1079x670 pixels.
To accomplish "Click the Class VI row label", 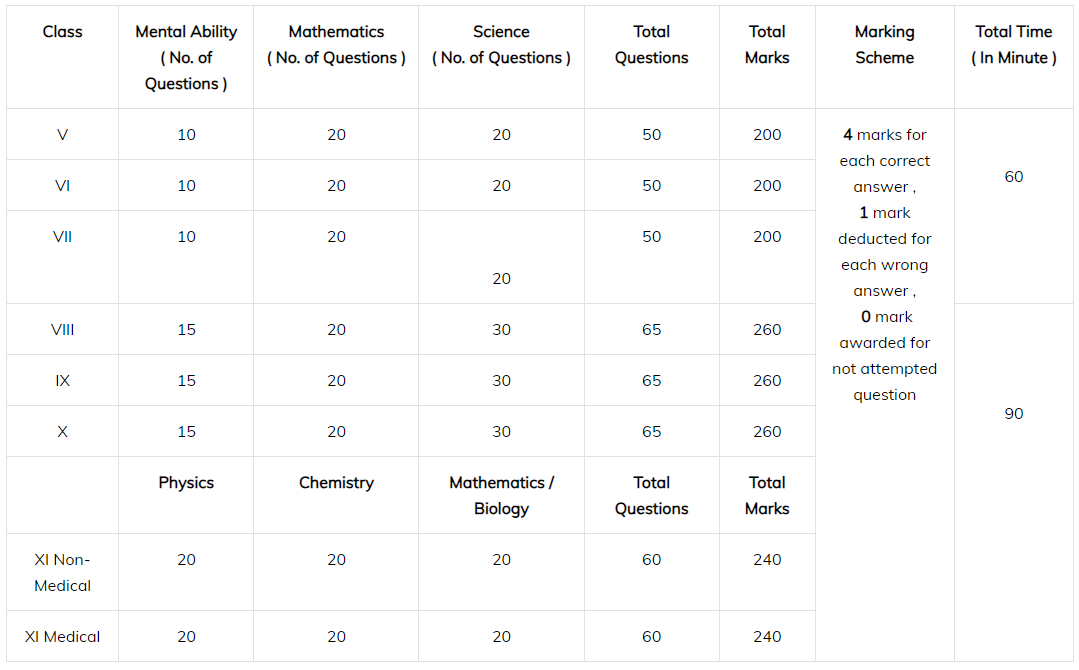I will 62,186.
